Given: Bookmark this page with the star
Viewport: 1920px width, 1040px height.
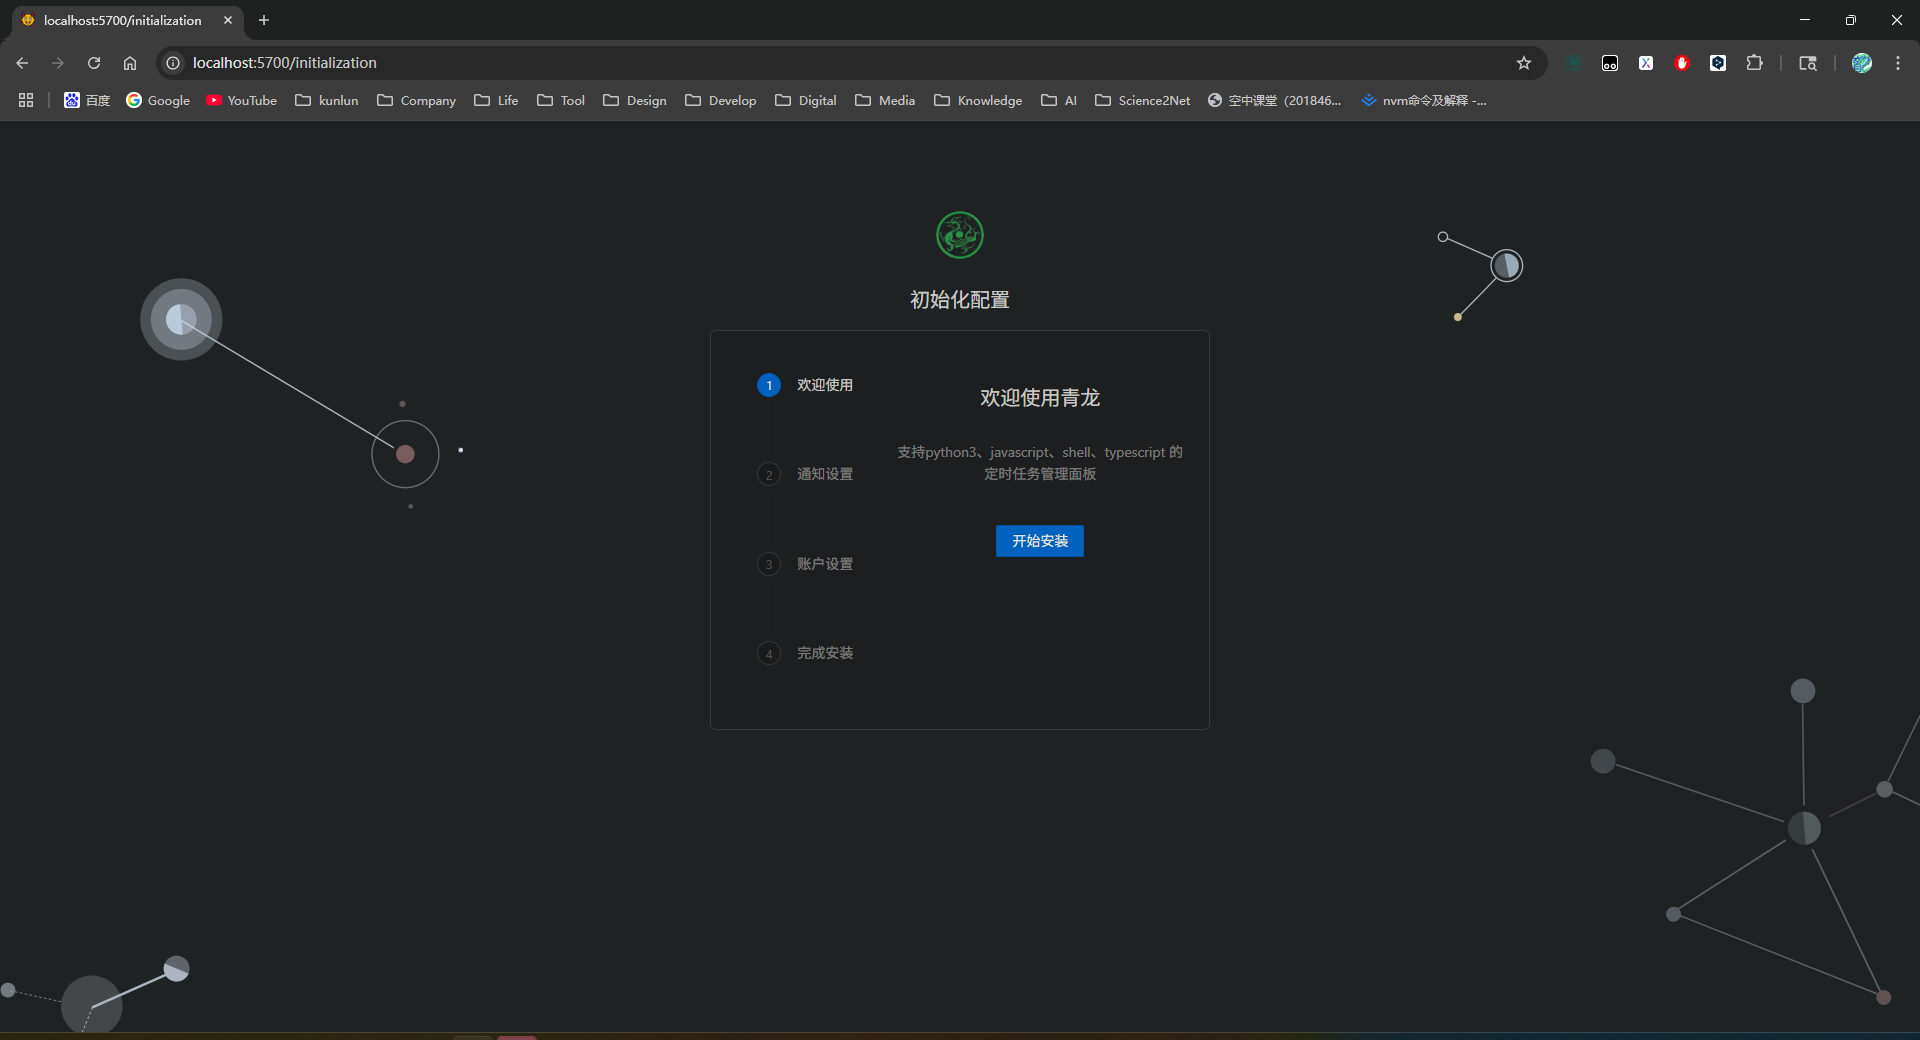Looking at the screenshot, I should point(1524,63).
